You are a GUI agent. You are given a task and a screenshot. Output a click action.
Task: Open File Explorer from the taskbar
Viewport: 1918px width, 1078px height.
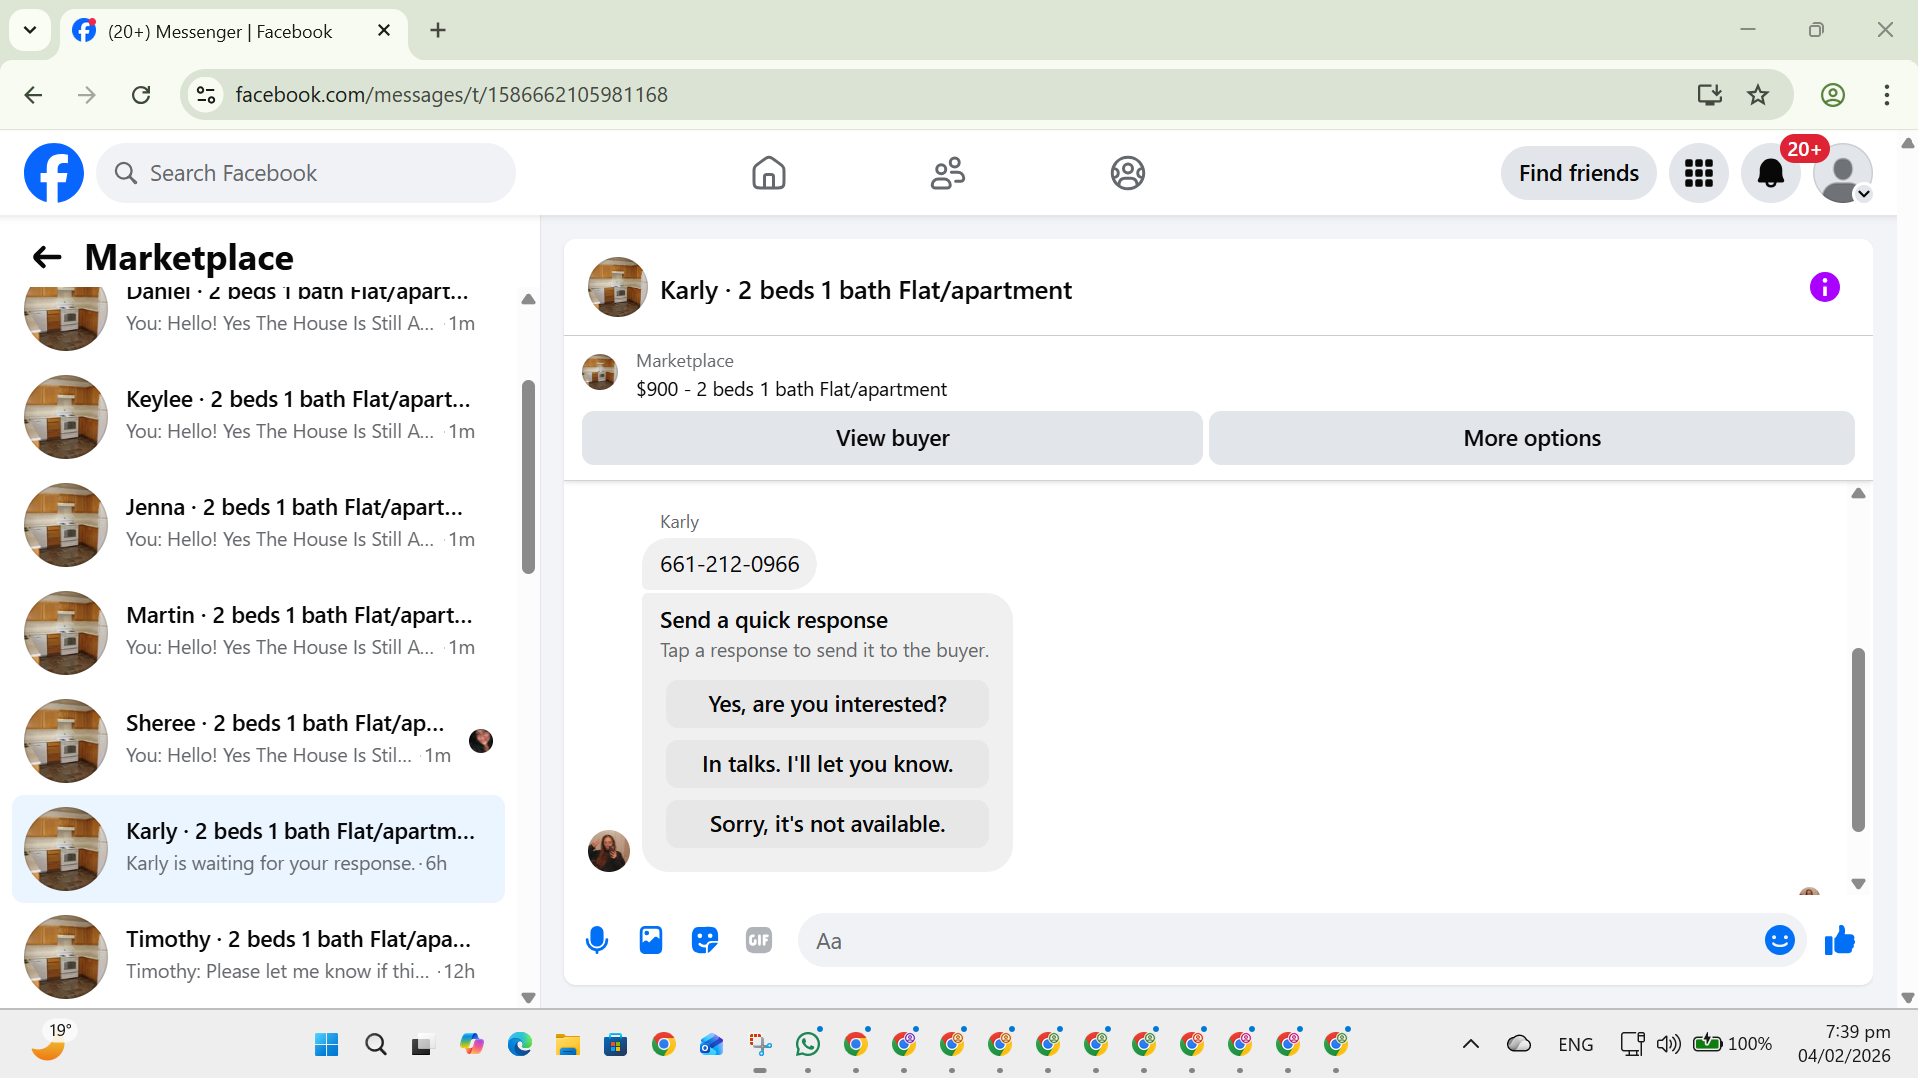567,1045
